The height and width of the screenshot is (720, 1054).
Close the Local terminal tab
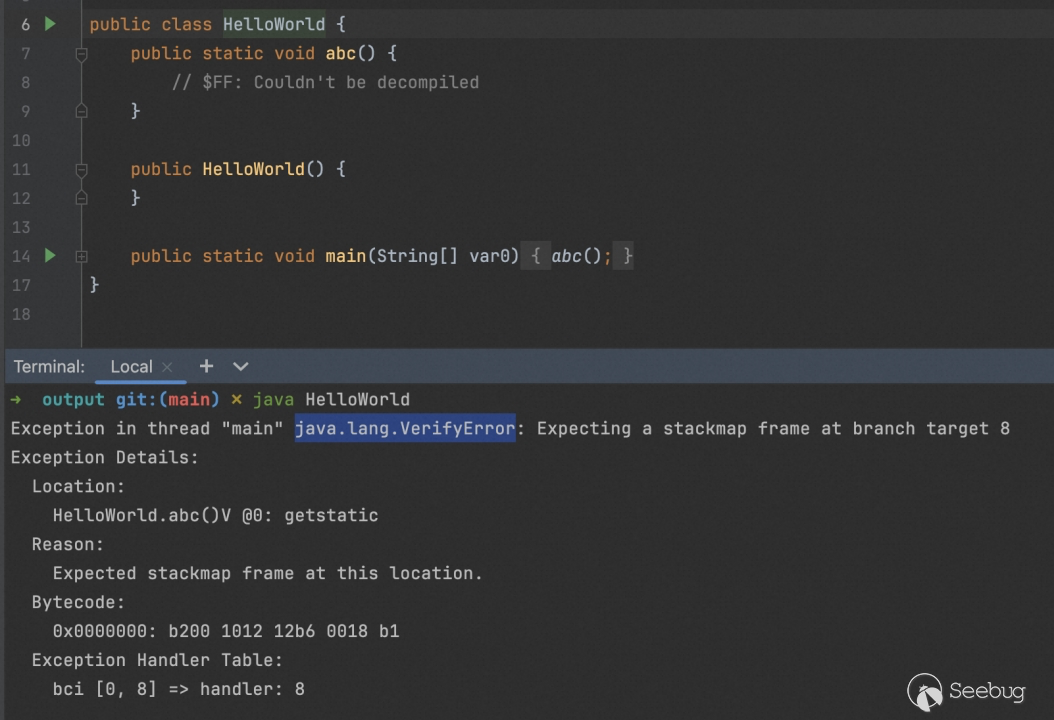(167, 367)
